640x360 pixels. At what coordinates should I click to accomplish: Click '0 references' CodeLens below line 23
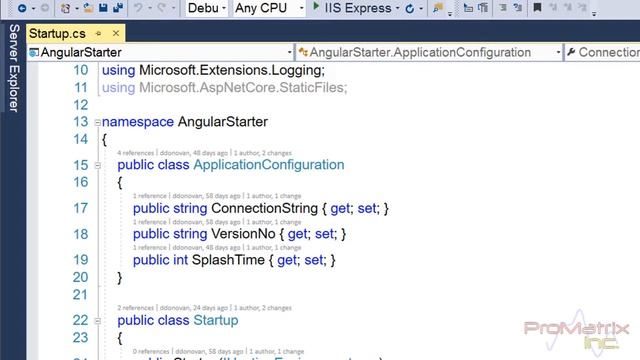click(x=151, y=351)
